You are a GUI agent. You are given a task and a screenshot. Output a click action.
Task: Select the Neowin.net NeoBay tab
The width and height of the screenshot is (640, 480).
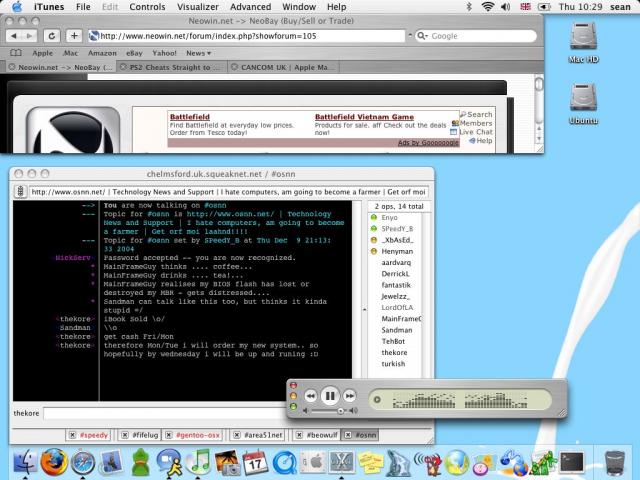point(61,67)
